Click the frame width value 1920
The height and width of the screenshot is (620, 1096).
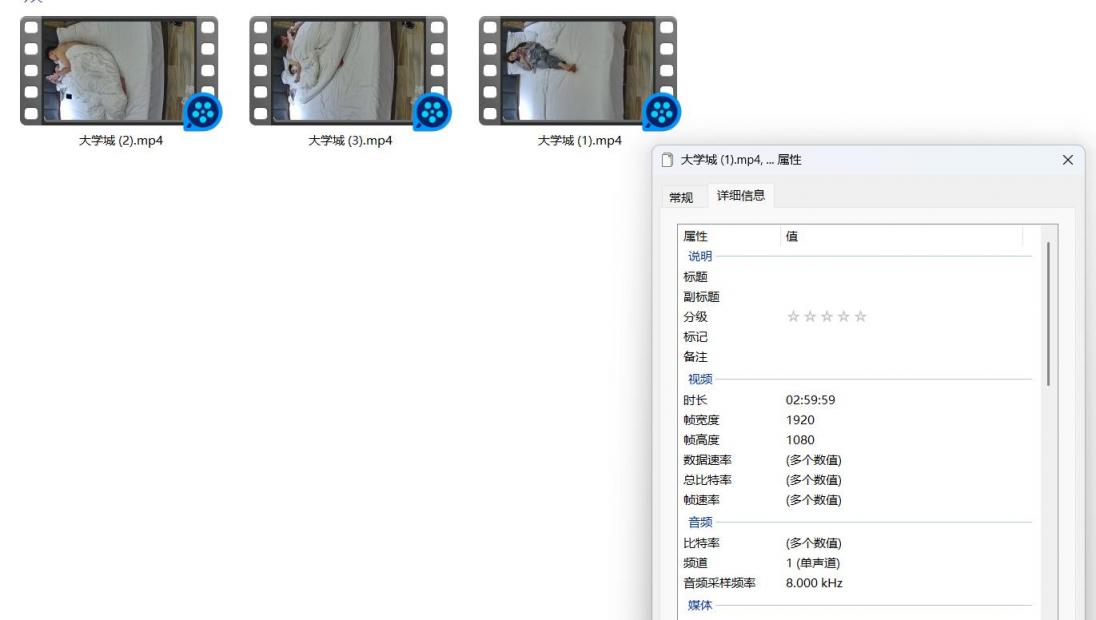click(800, 420)
